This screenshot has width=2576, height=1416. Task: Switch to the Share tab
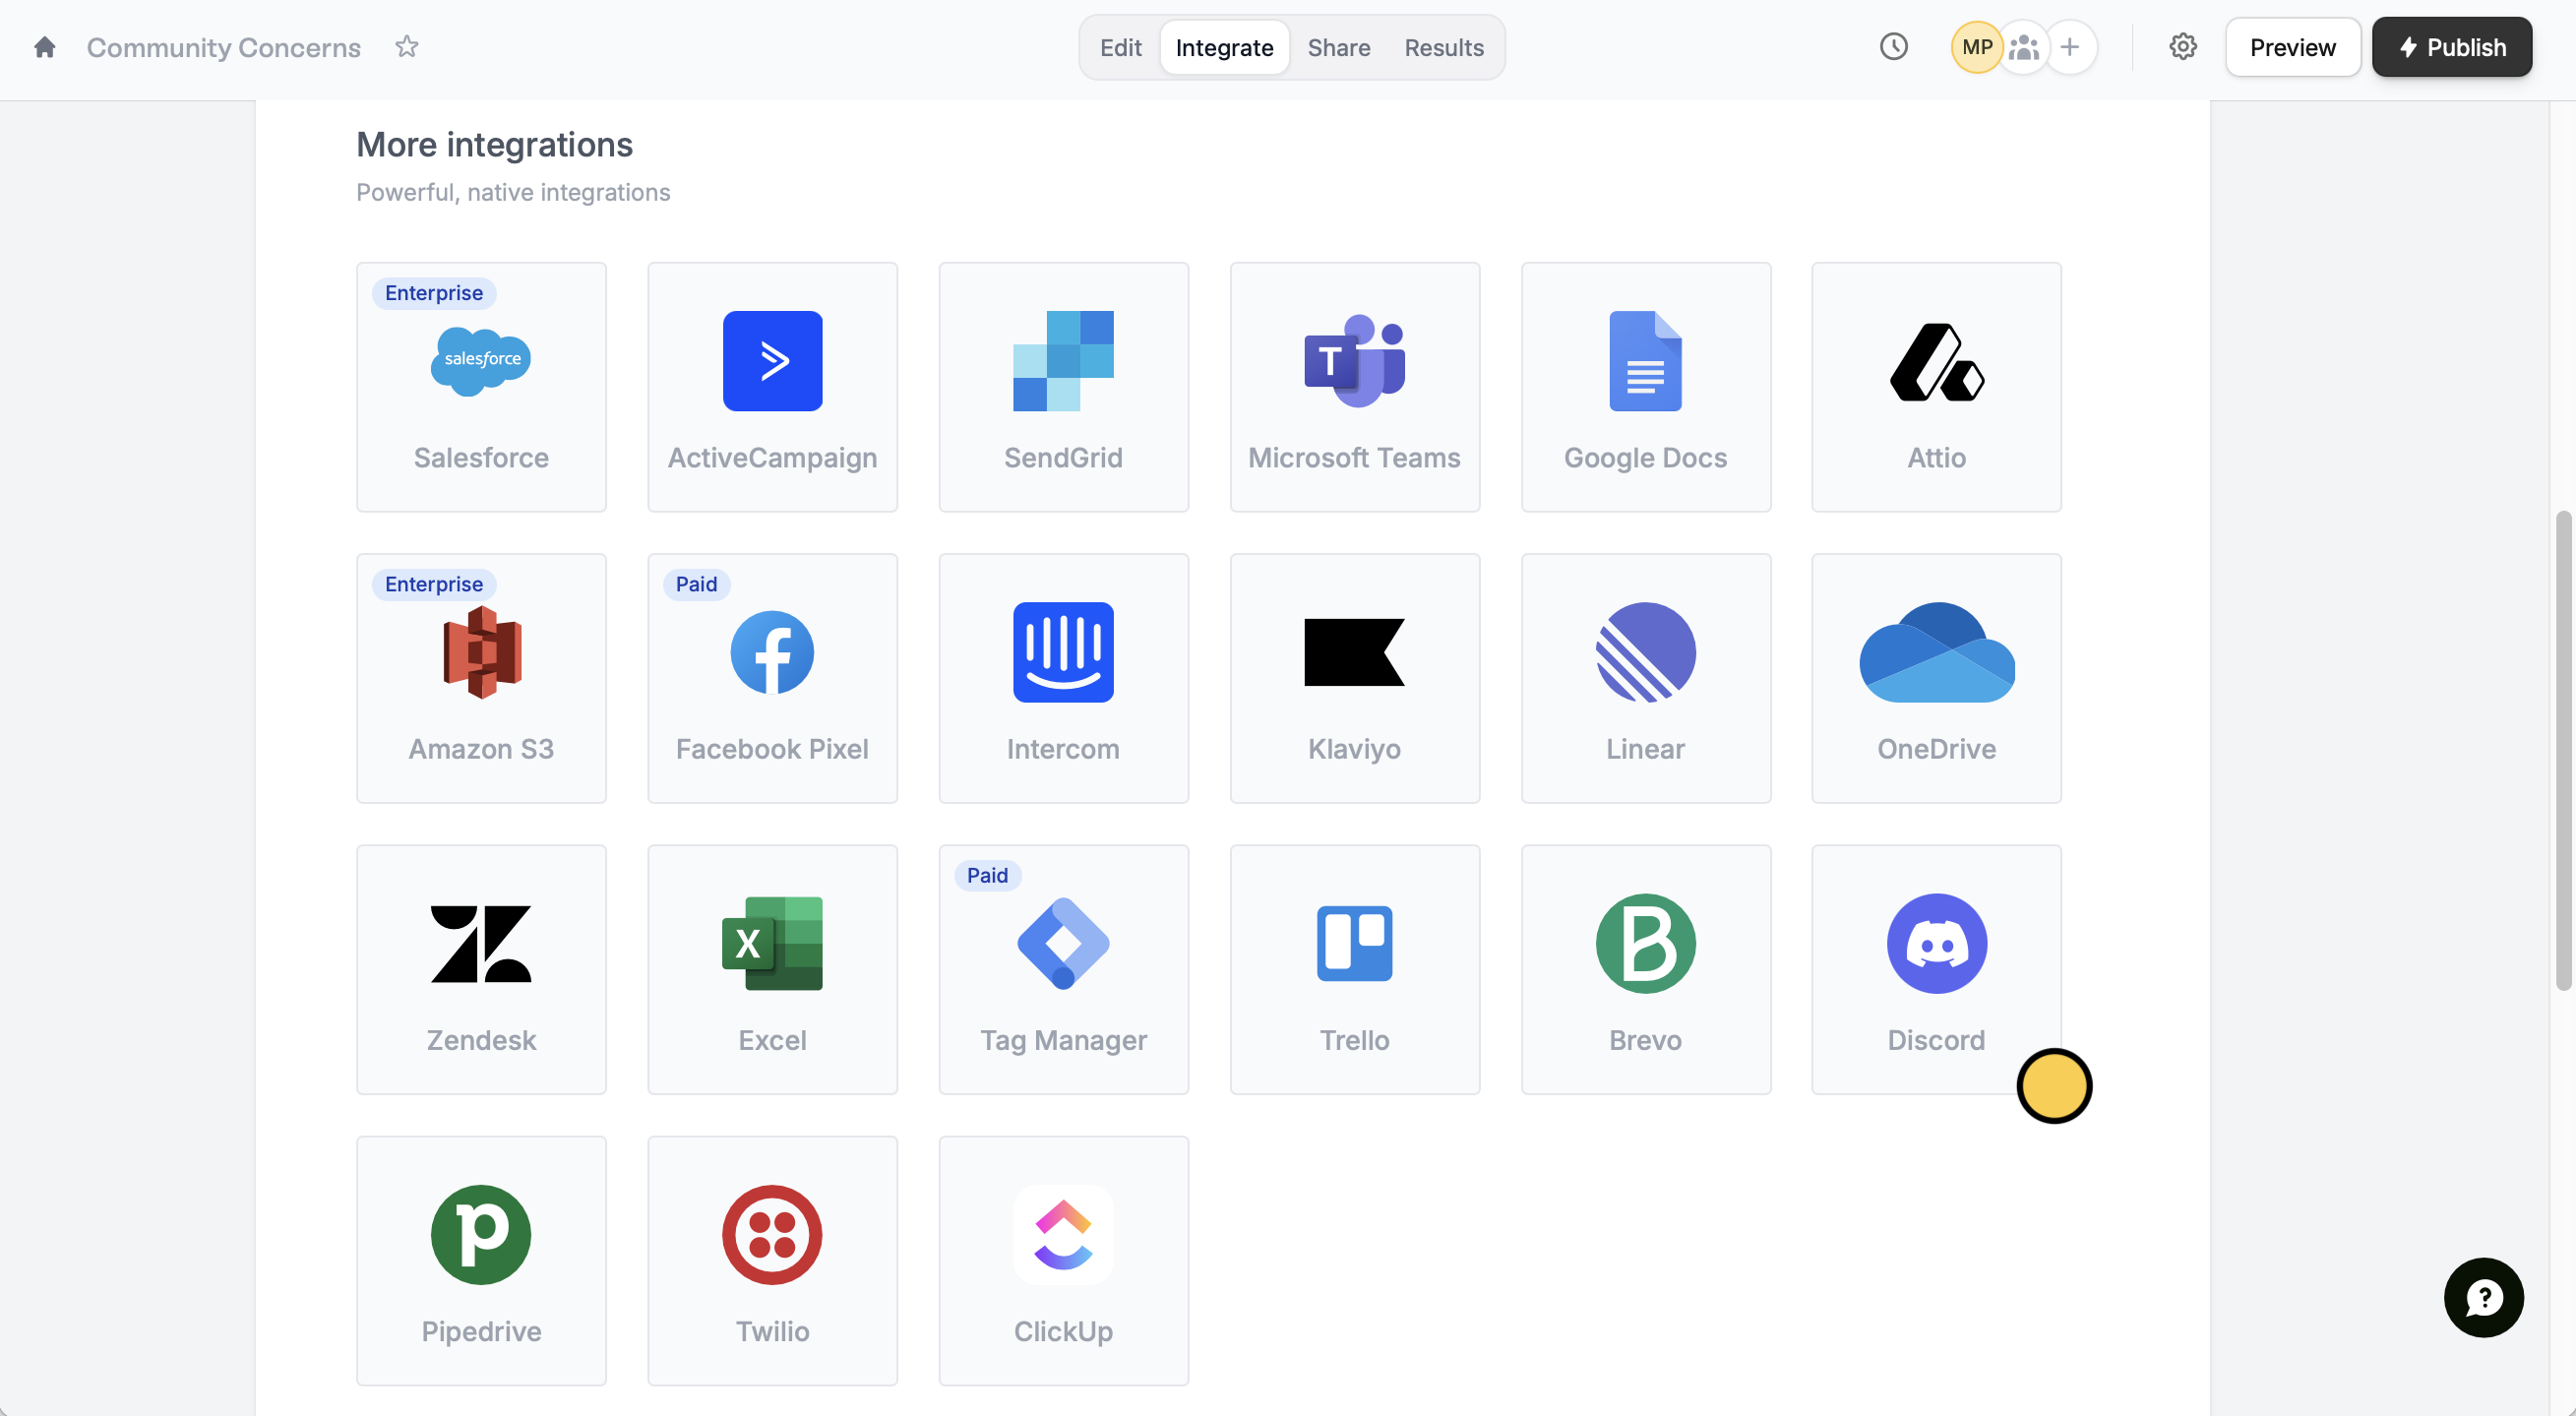pyautogui.click(x=1338, y=47)
